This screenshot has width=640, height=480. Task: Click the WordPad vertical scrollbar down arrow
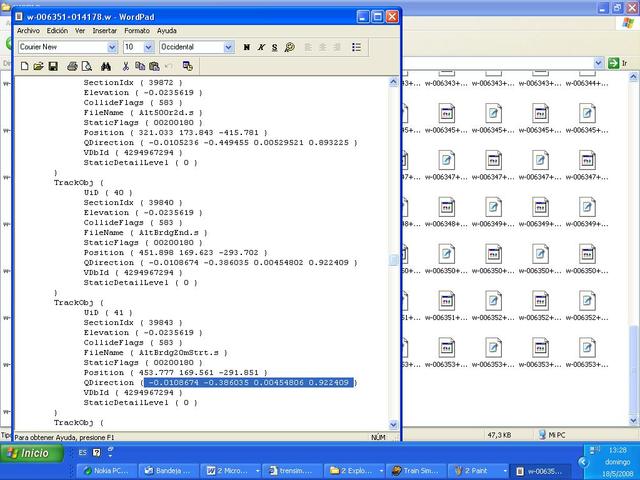tap(393, 424)
